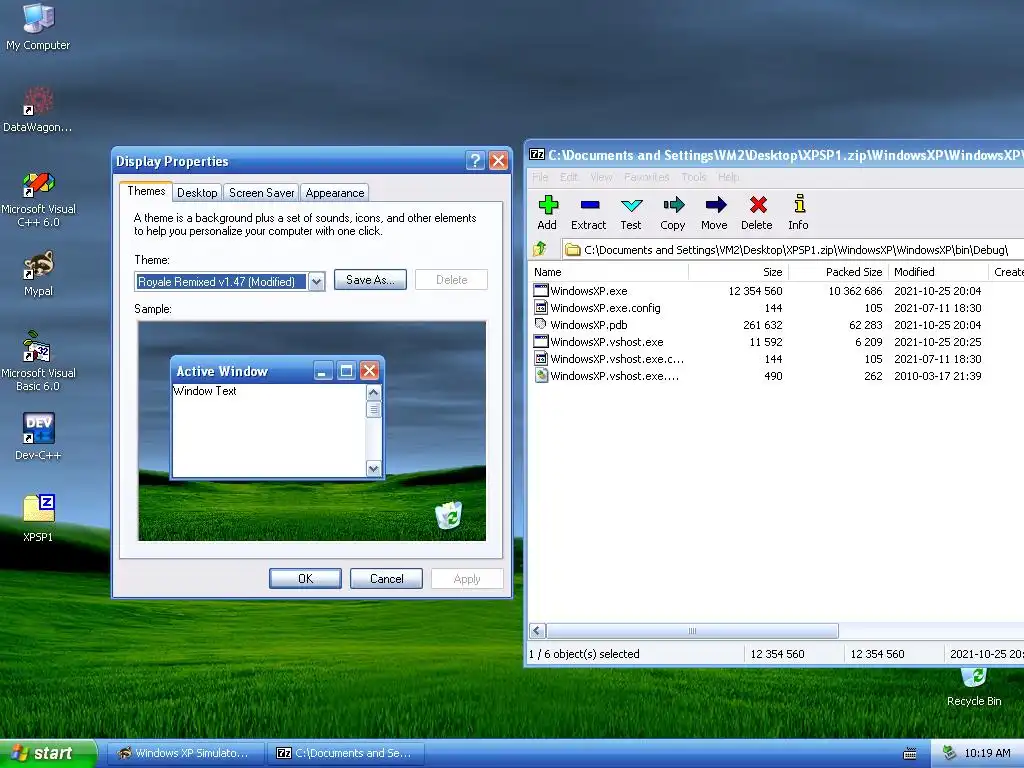Viewport: 1024px width, 768px height.
Task: Sort files by Packed Size column
Action: tap(839, 272)
